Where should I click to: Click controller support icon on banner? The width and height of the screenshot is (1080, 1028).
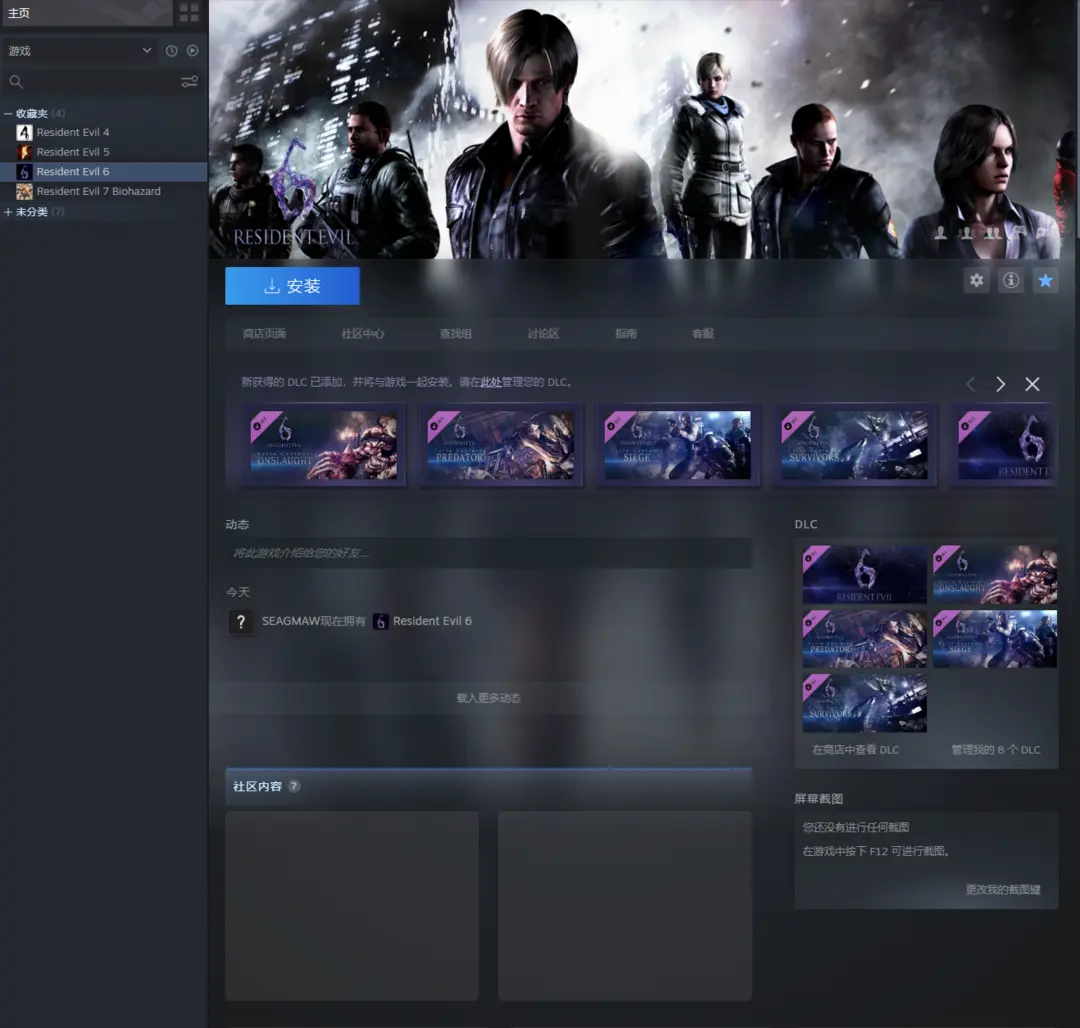(1019, 233)
